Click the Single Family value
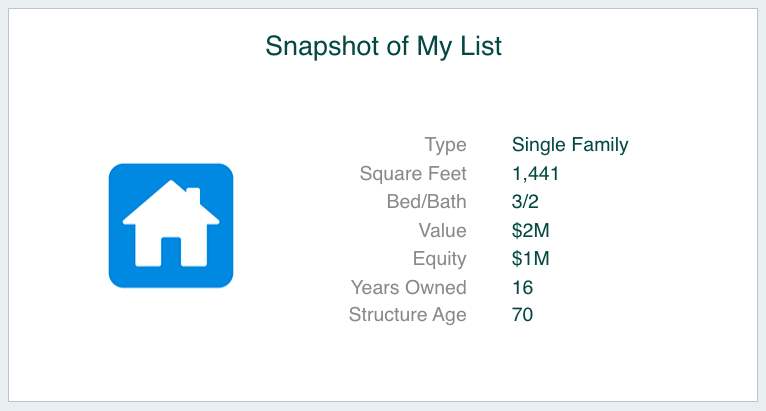 570,145
